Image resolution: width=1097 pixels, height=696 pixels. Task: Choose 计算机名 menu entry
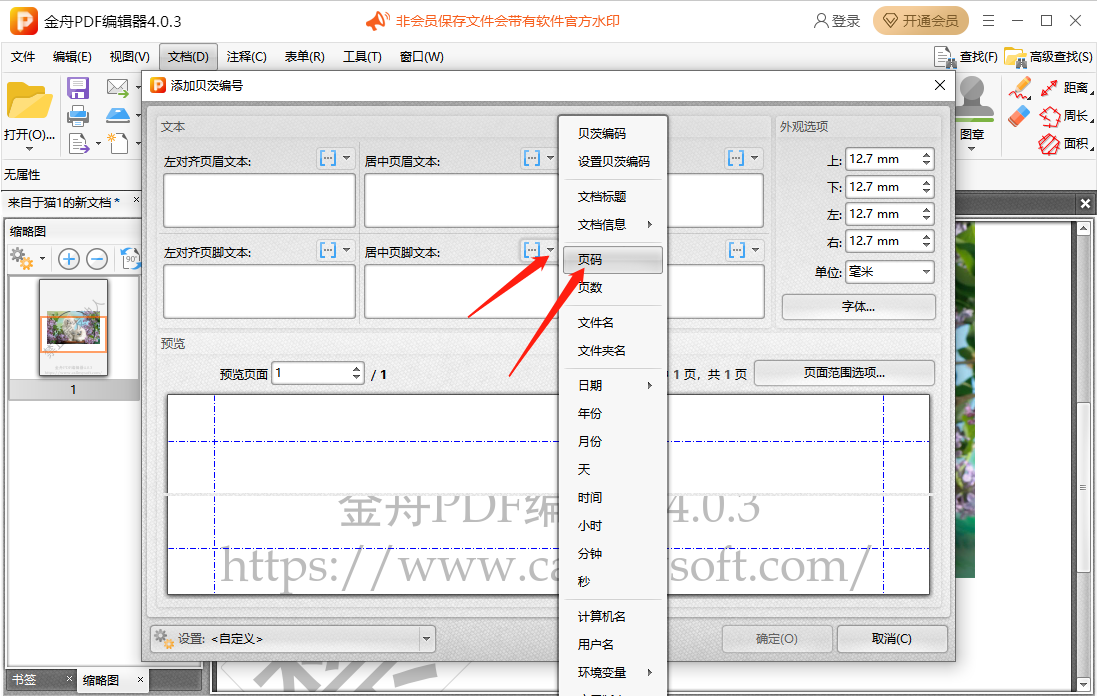pos(614,616)
